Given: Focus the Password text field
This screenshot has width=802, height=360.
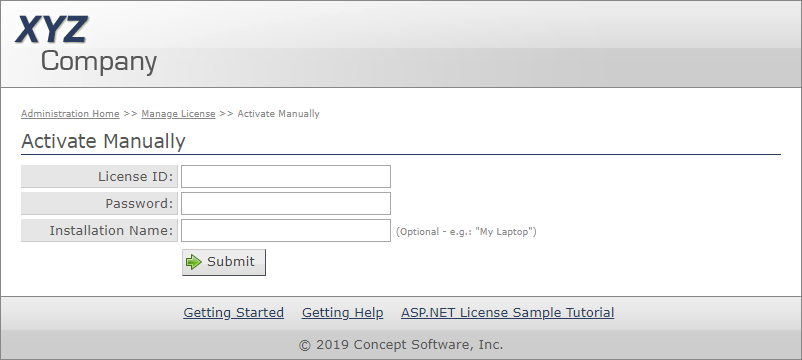Looking at the screenshot, I should [286, 204].
